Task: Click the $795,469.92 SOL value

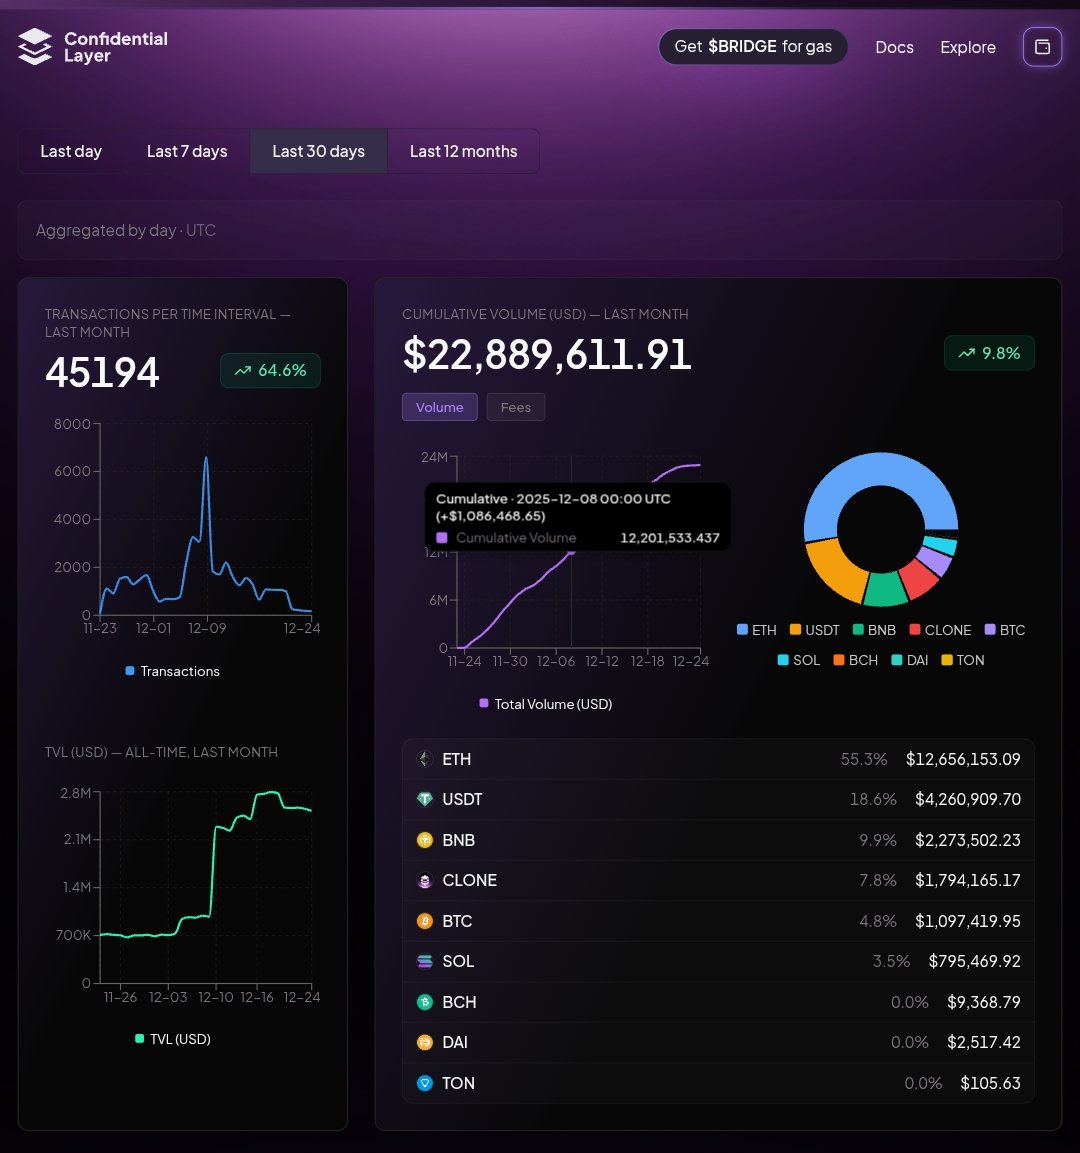Action: point(974,961)
